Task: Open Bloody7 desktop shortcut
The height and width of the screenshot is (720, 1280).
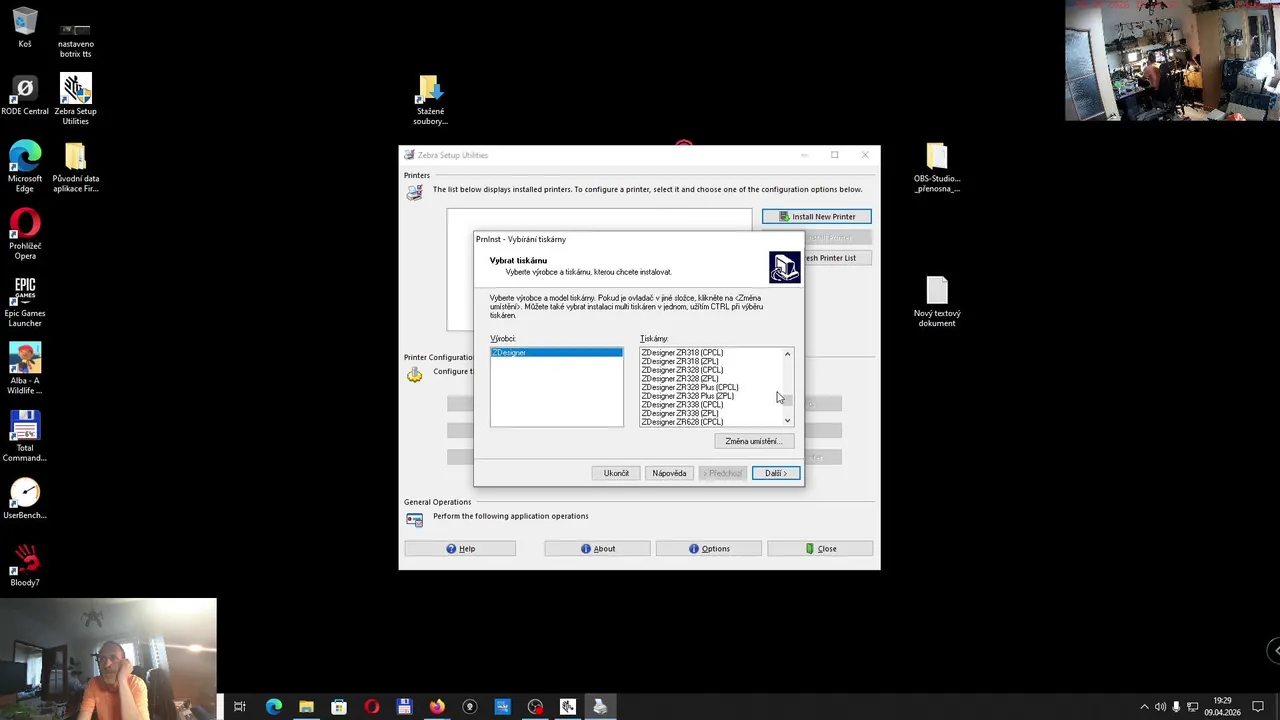Action: [25, 566]
